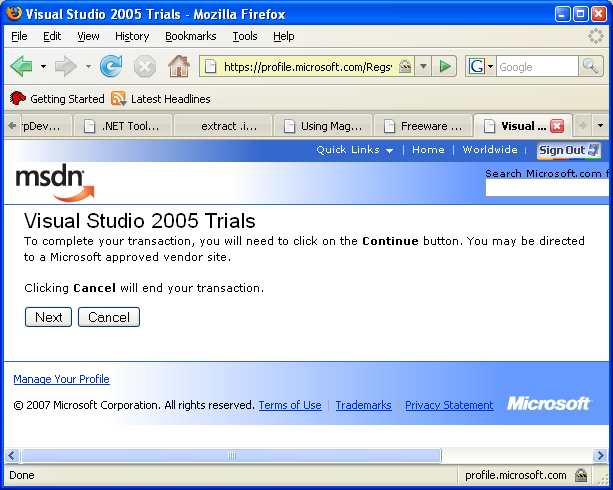Image resolution: width=613 pixels, height=490 pixels.
Task: Click the profile.microsoft.com status bar text
Action: click(515, 476)
